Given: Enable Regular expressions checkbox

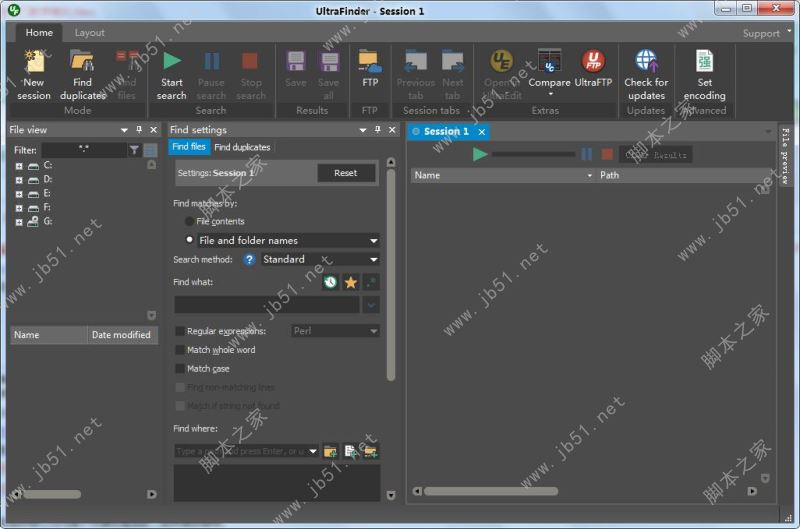Looking at the screenshot, I should point(180,331).
